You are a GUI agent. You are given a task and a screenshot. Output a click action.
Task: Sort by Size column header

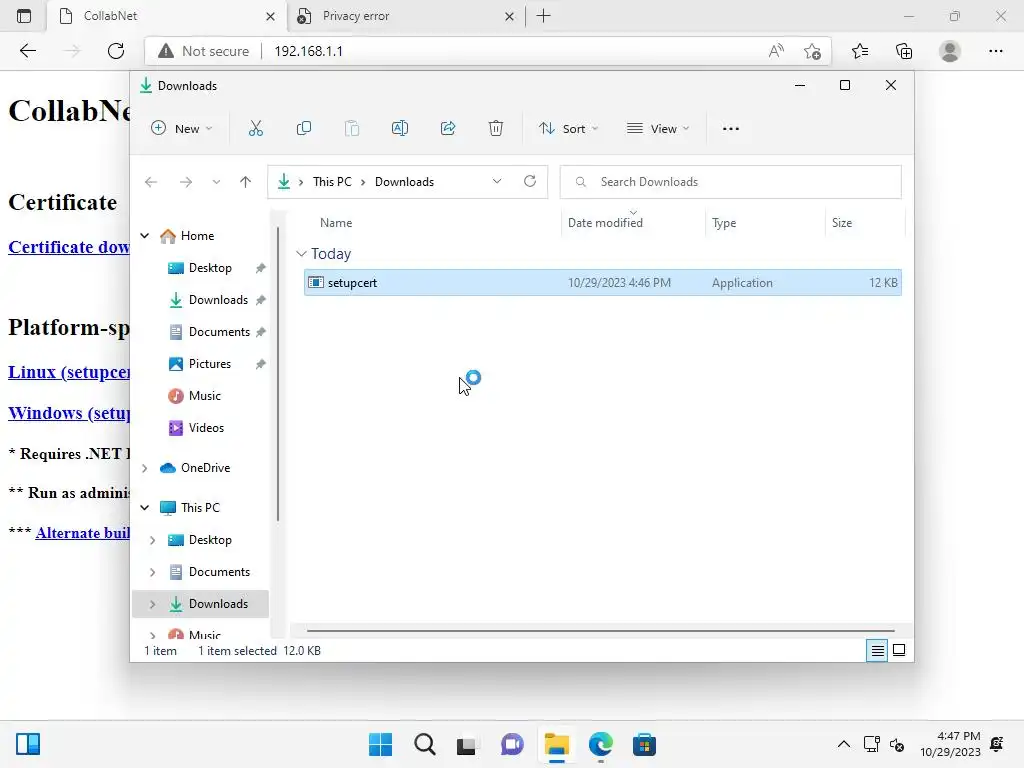point(842,223)
